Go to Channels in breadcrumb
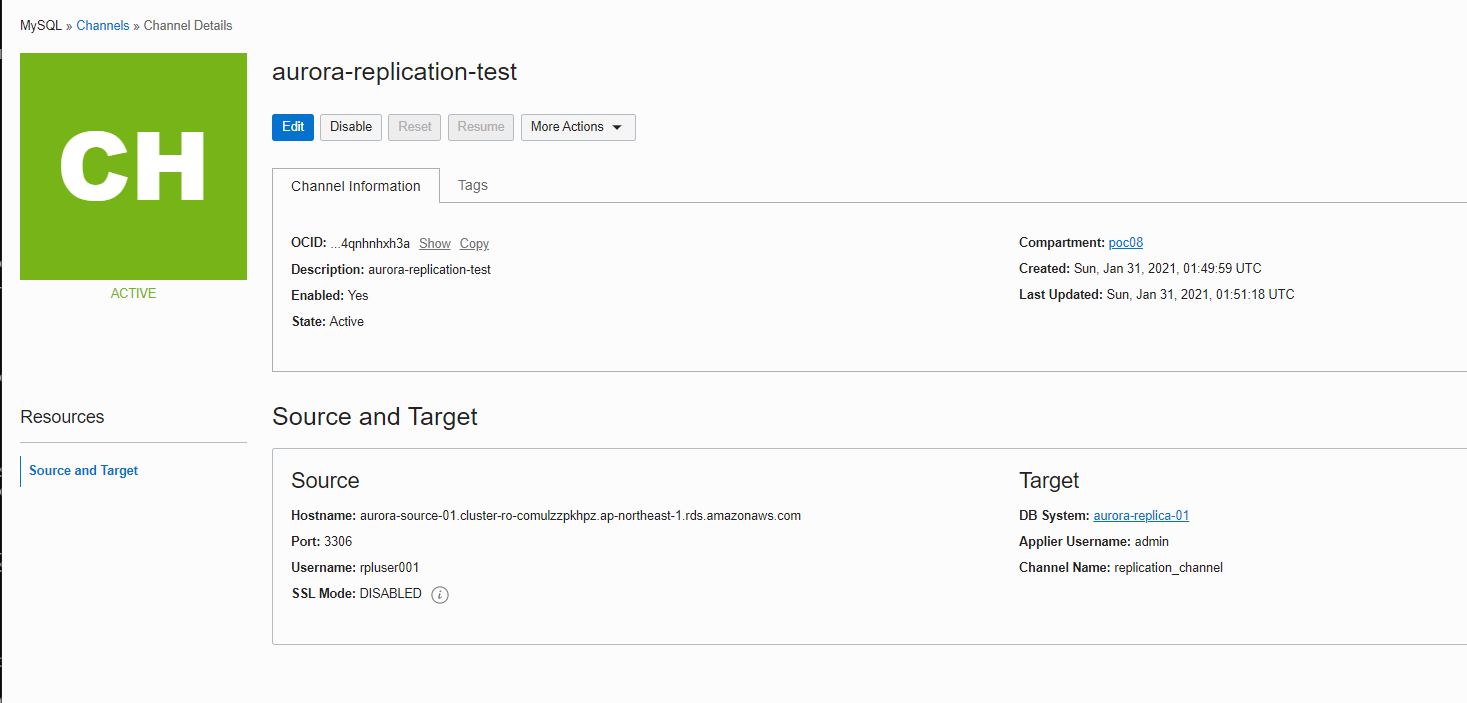The height and width of the screenshot is (703, 1467). (103, 25)
